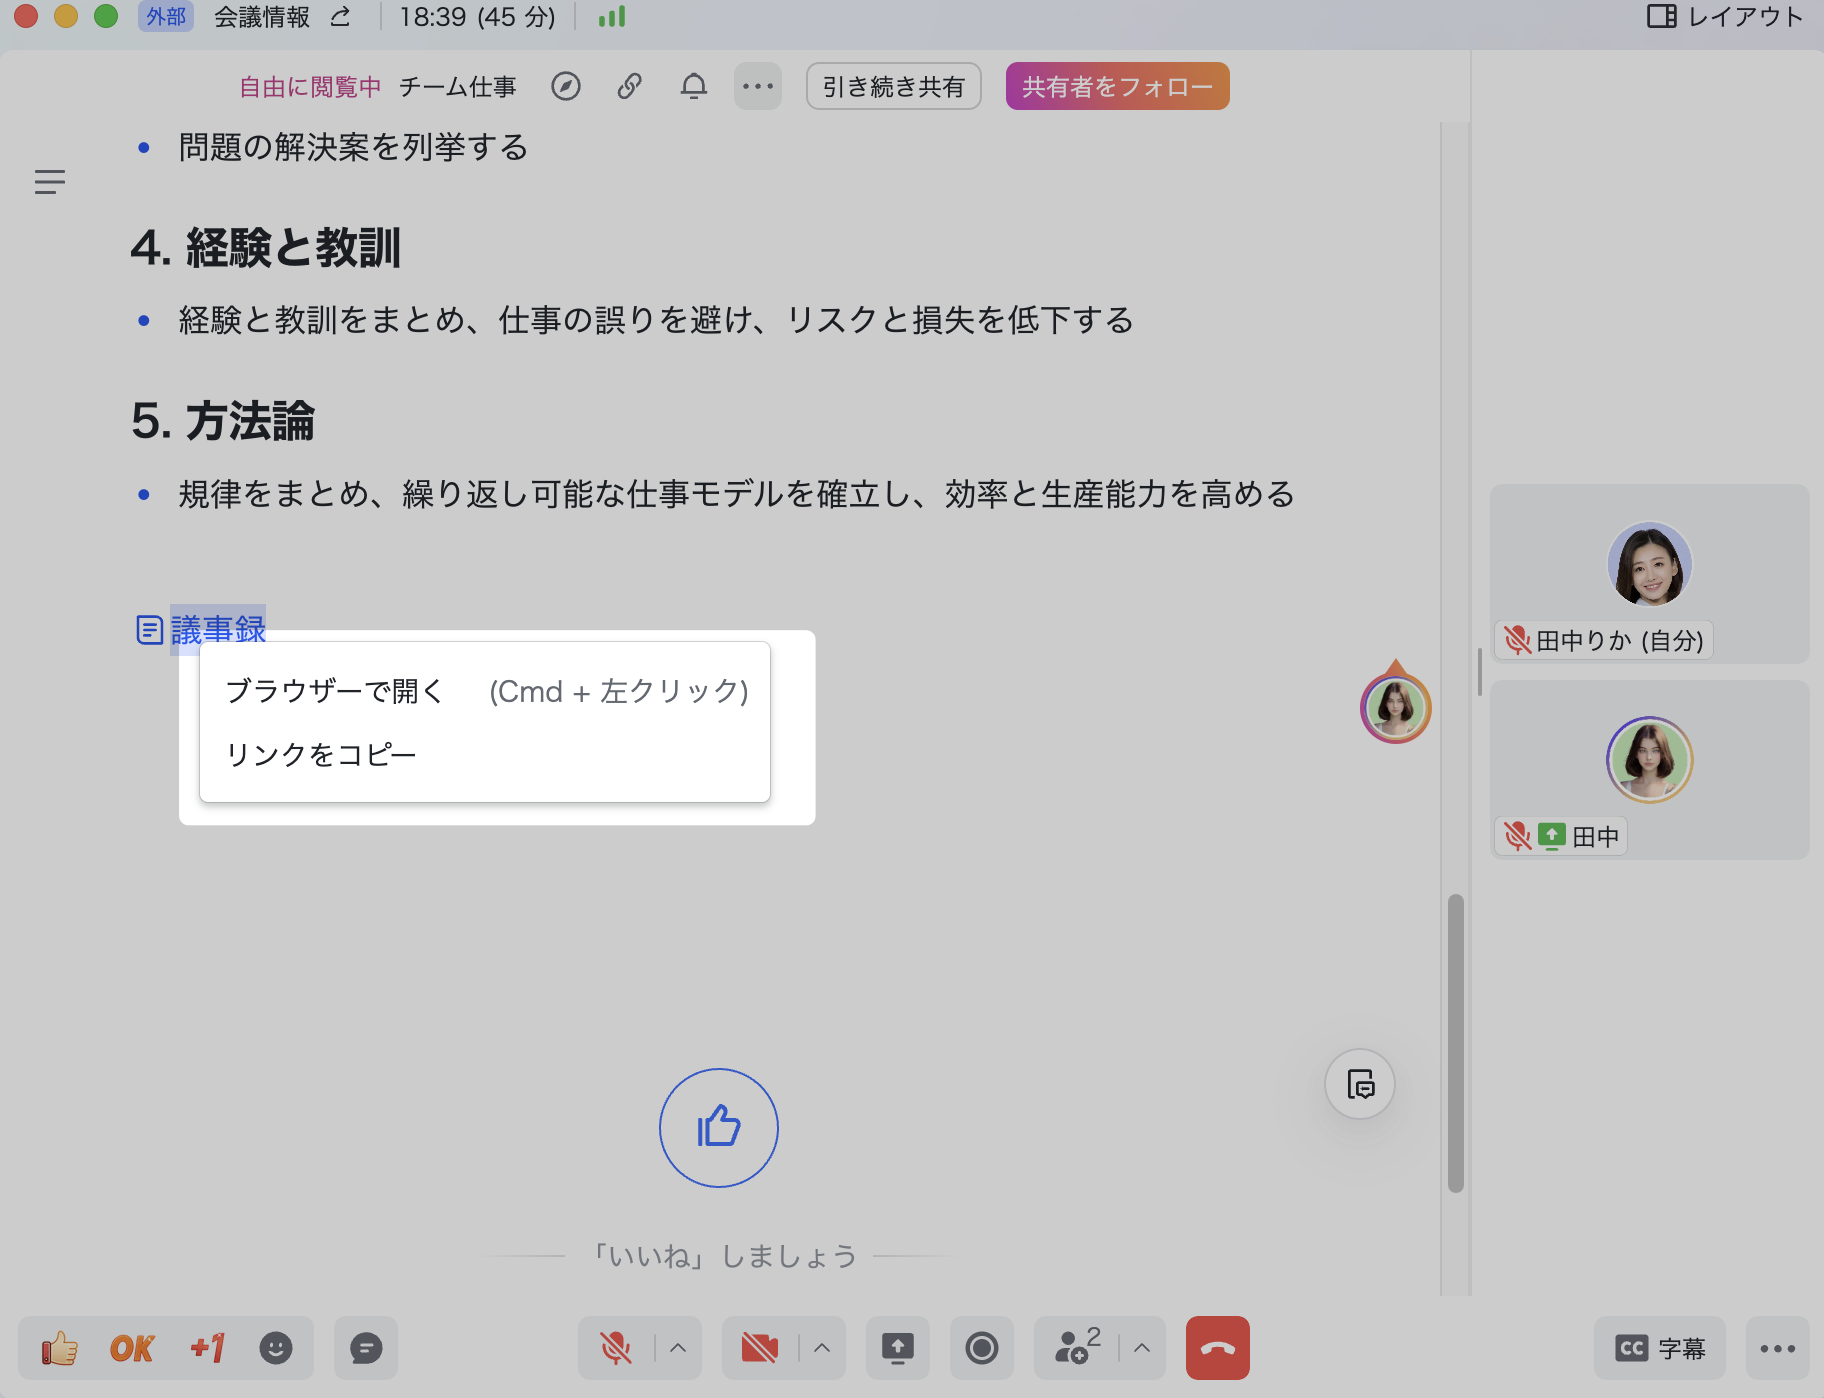Unmute the microphone

pyautogui.click(x=616, y=1348)
